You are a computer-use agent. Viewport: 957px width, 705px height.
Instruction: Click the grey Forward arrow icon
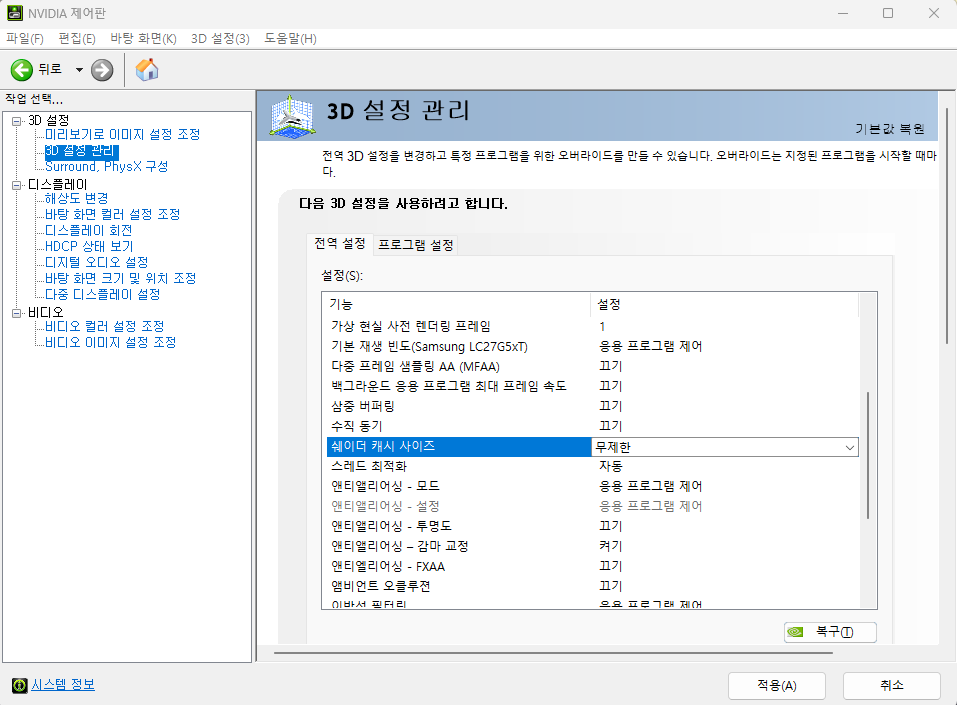click(x=102, y=70)
